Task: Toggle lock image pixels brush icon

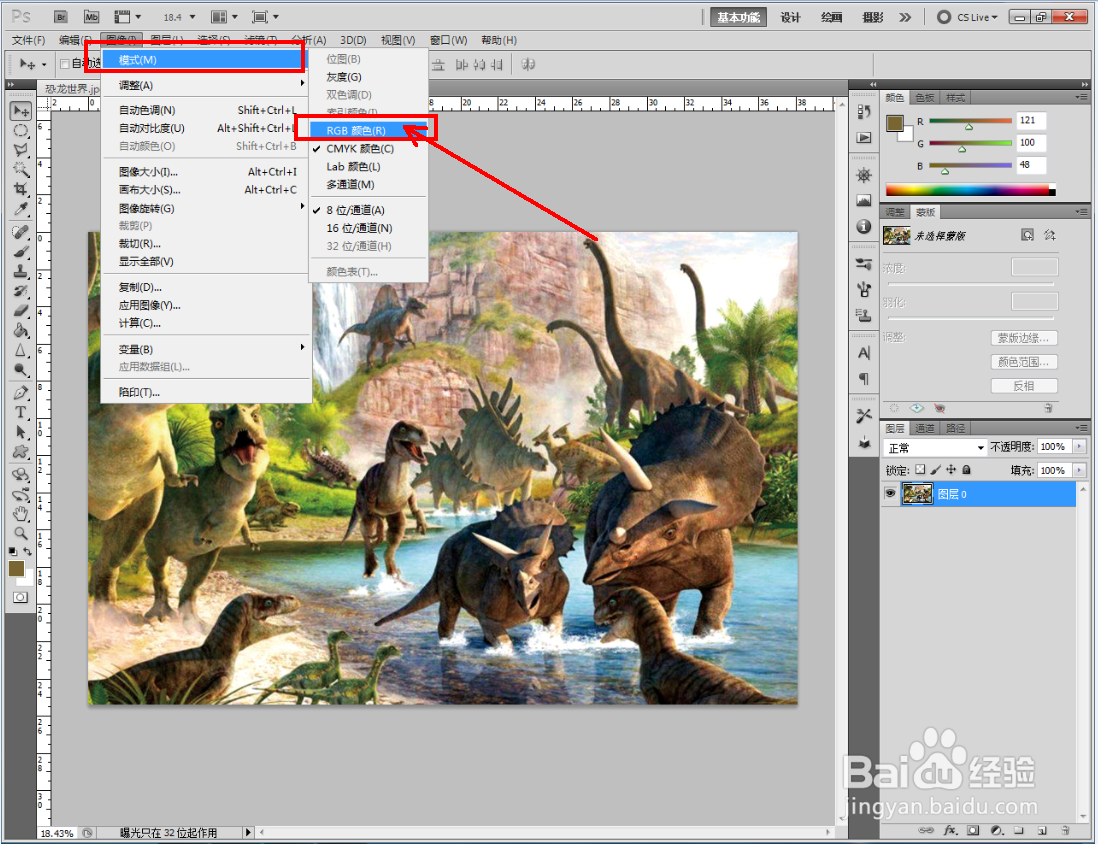Action: 936,470
